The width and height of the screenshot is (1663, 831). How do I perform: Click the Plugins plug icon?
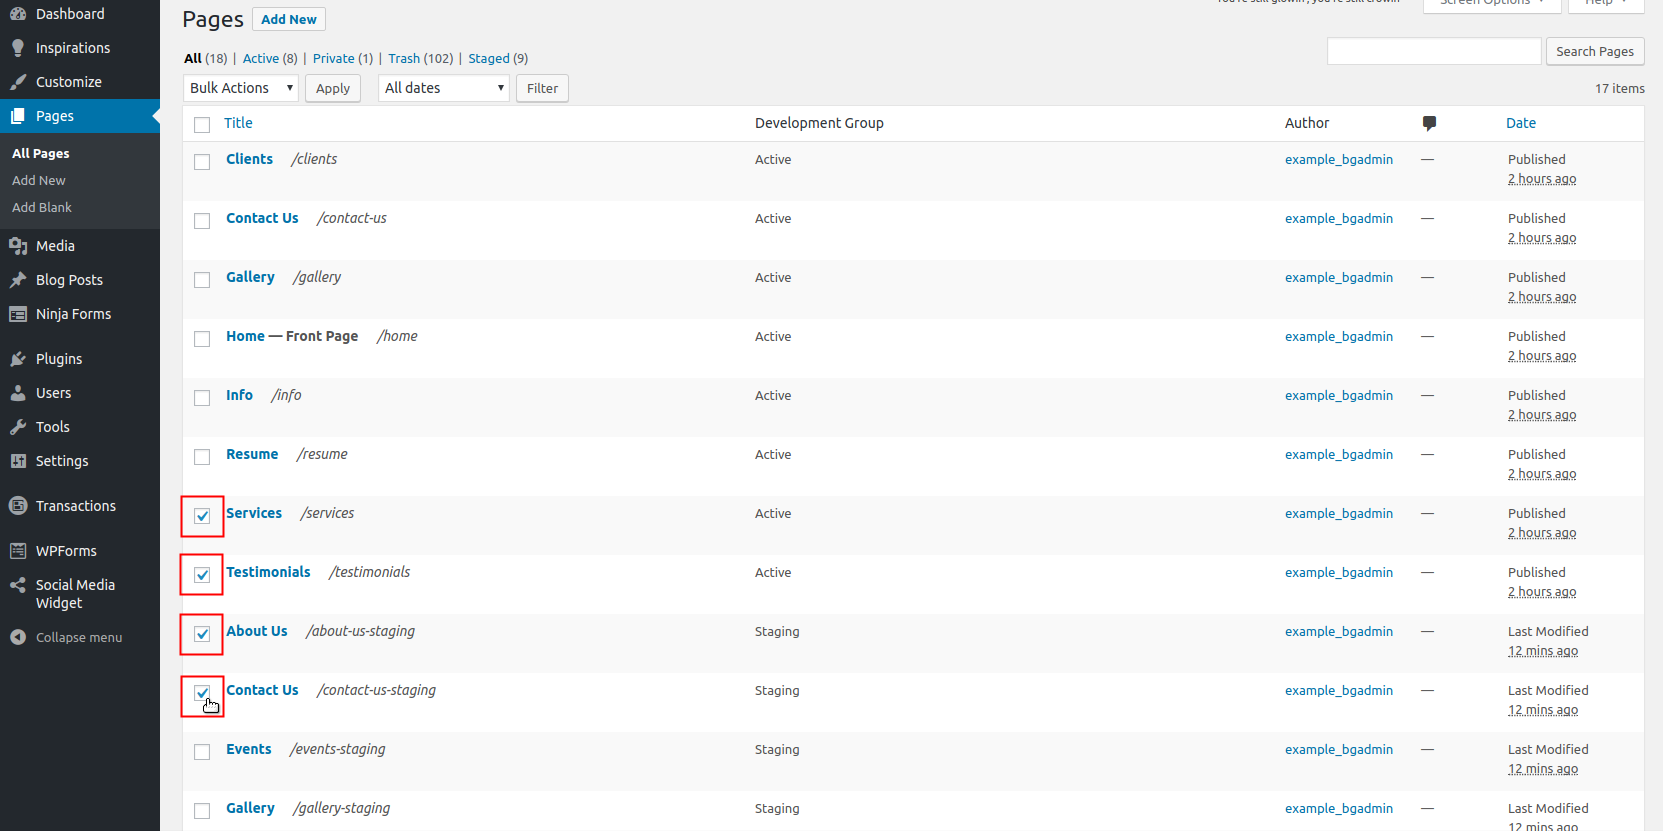pos(18,359)
